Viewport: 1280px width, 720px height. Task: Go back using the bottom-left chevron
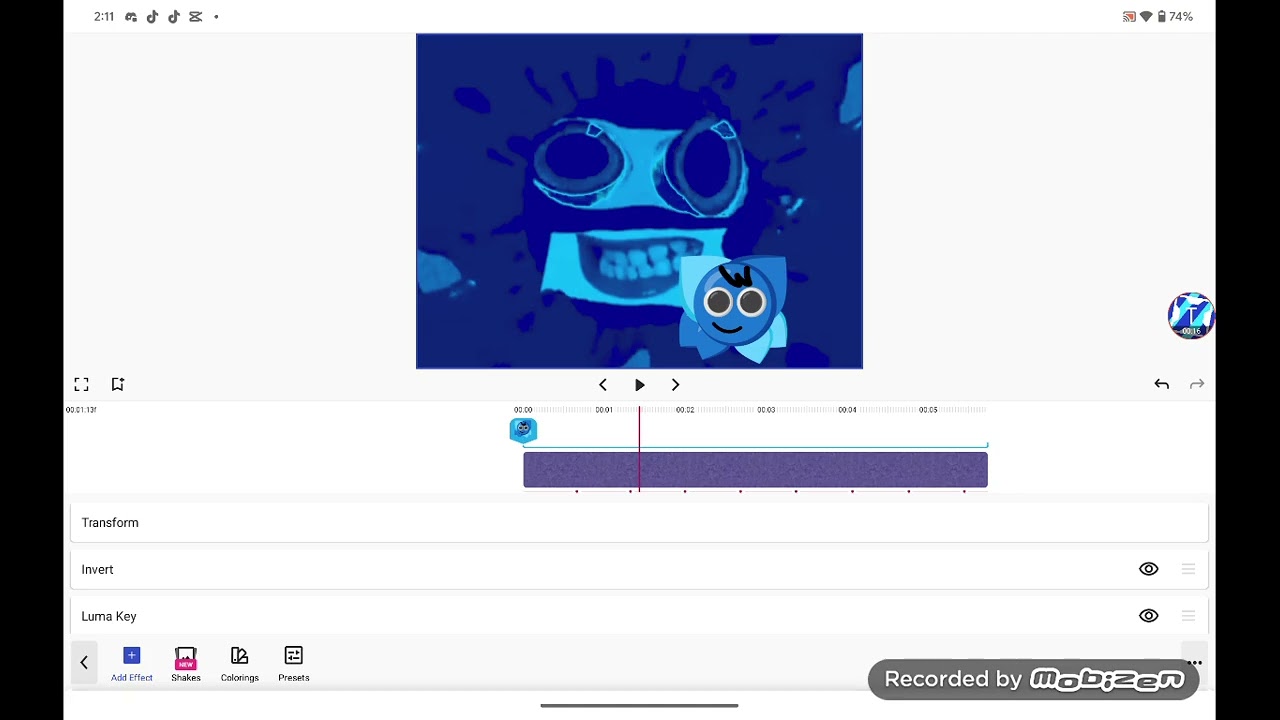coord(84,662)
